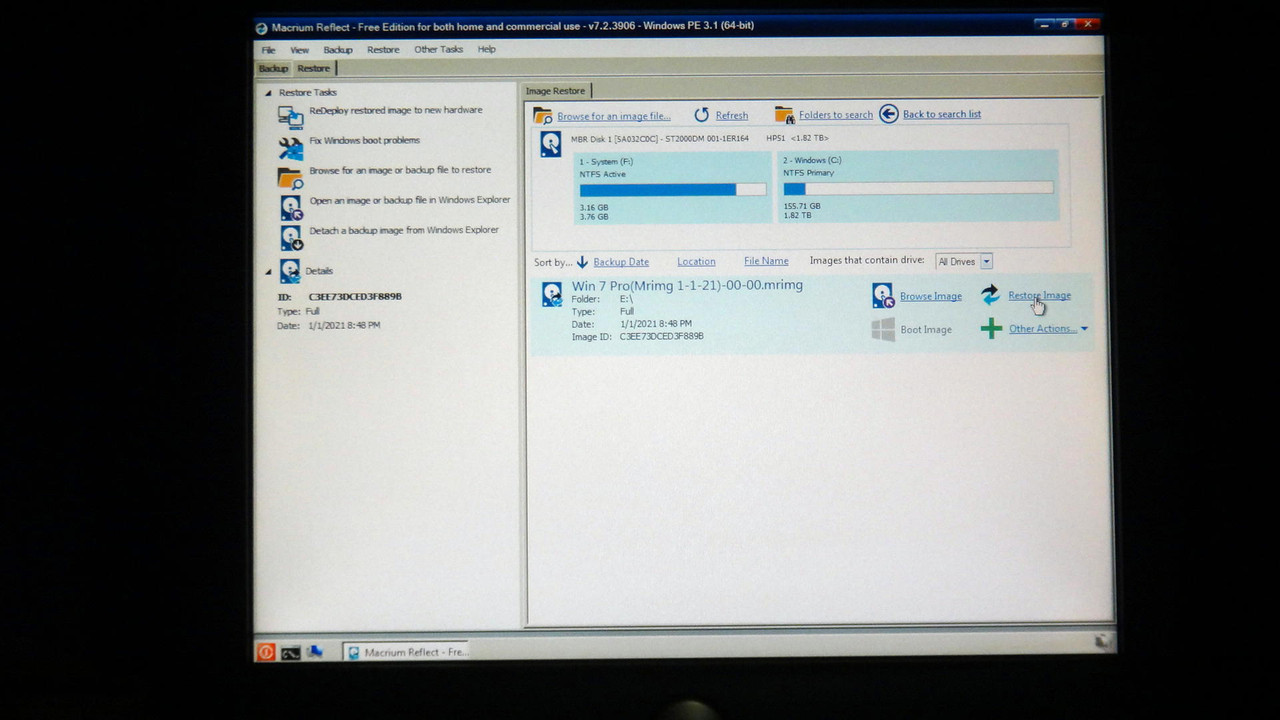Click the green plus Other Actions icon

[991, 329]
